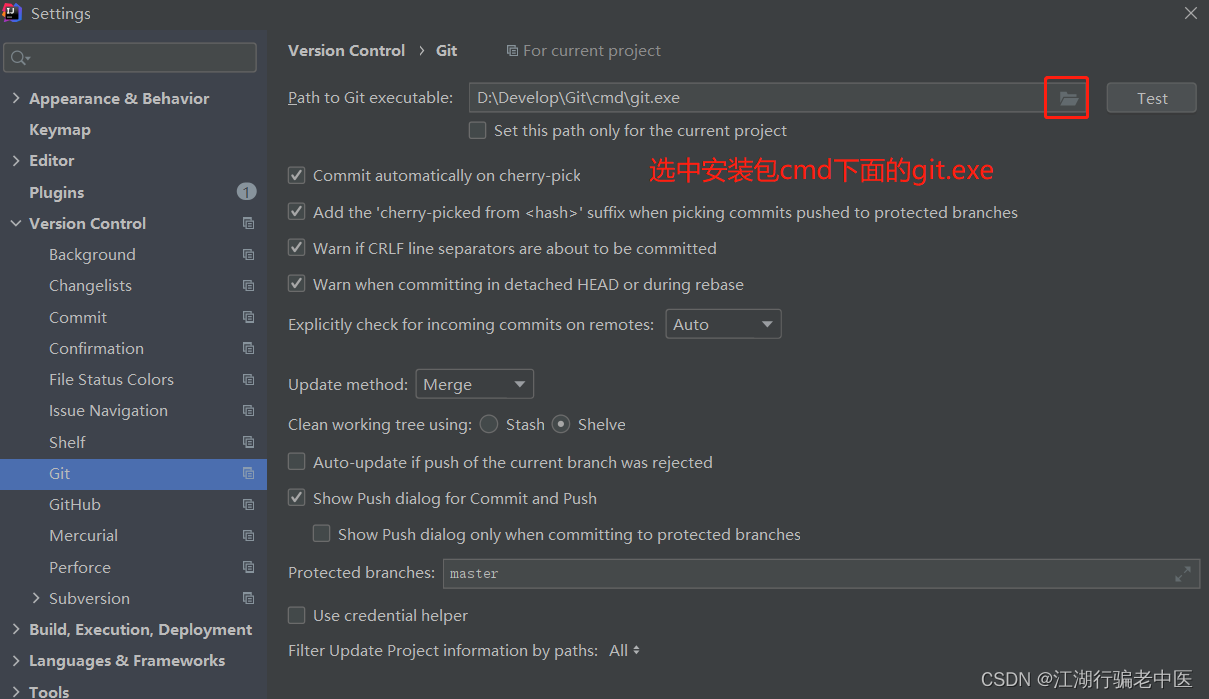
Task: Click the project-level icon beside Git item
Action: tap(248, 474)
